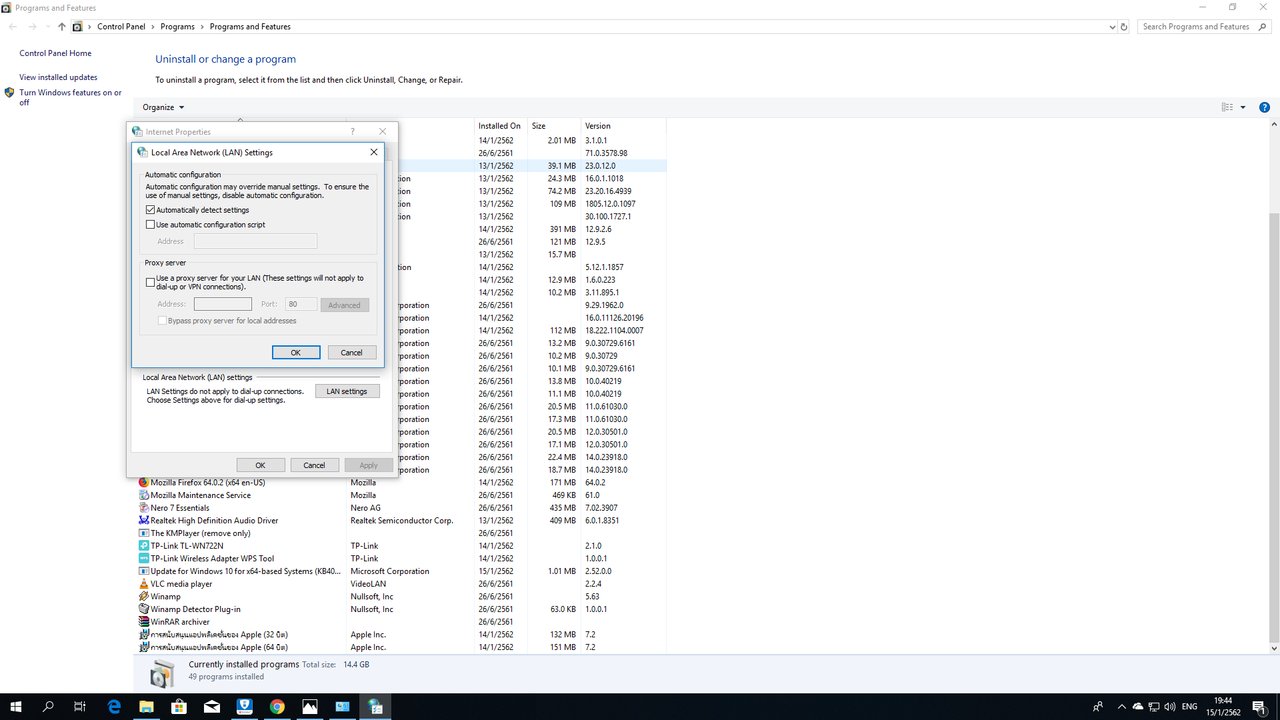Click the blue Help question mark icon
The image size is (1280, 720).
(1264, 107)
